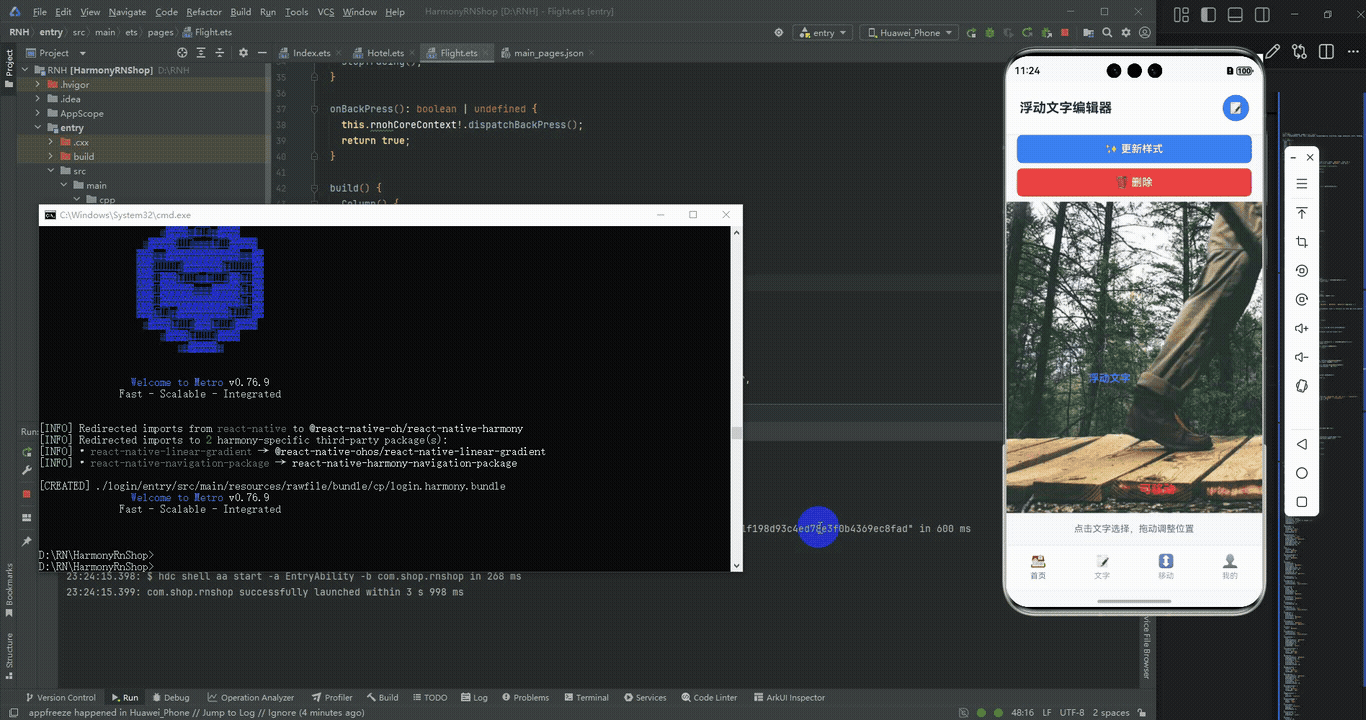
Task: Hide the Project panel with minus icon
Action: click(262, 53)
